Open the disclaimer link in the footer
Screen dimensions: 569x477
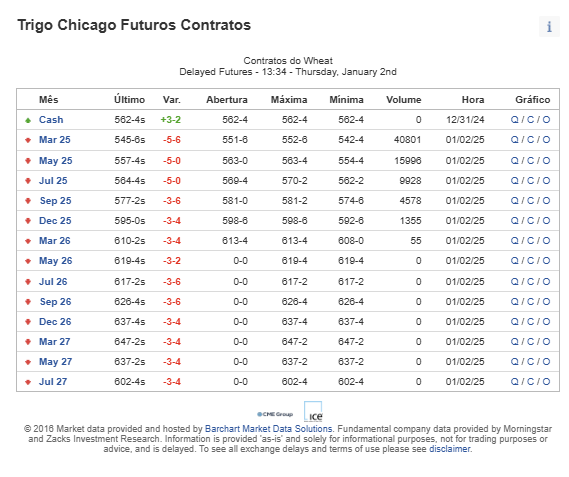(450, 449)
